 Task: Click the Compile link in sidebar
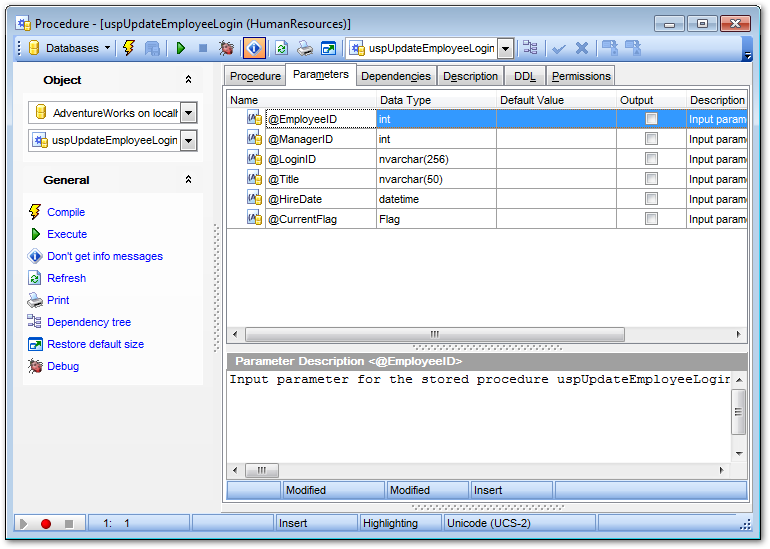coord(66,212)
